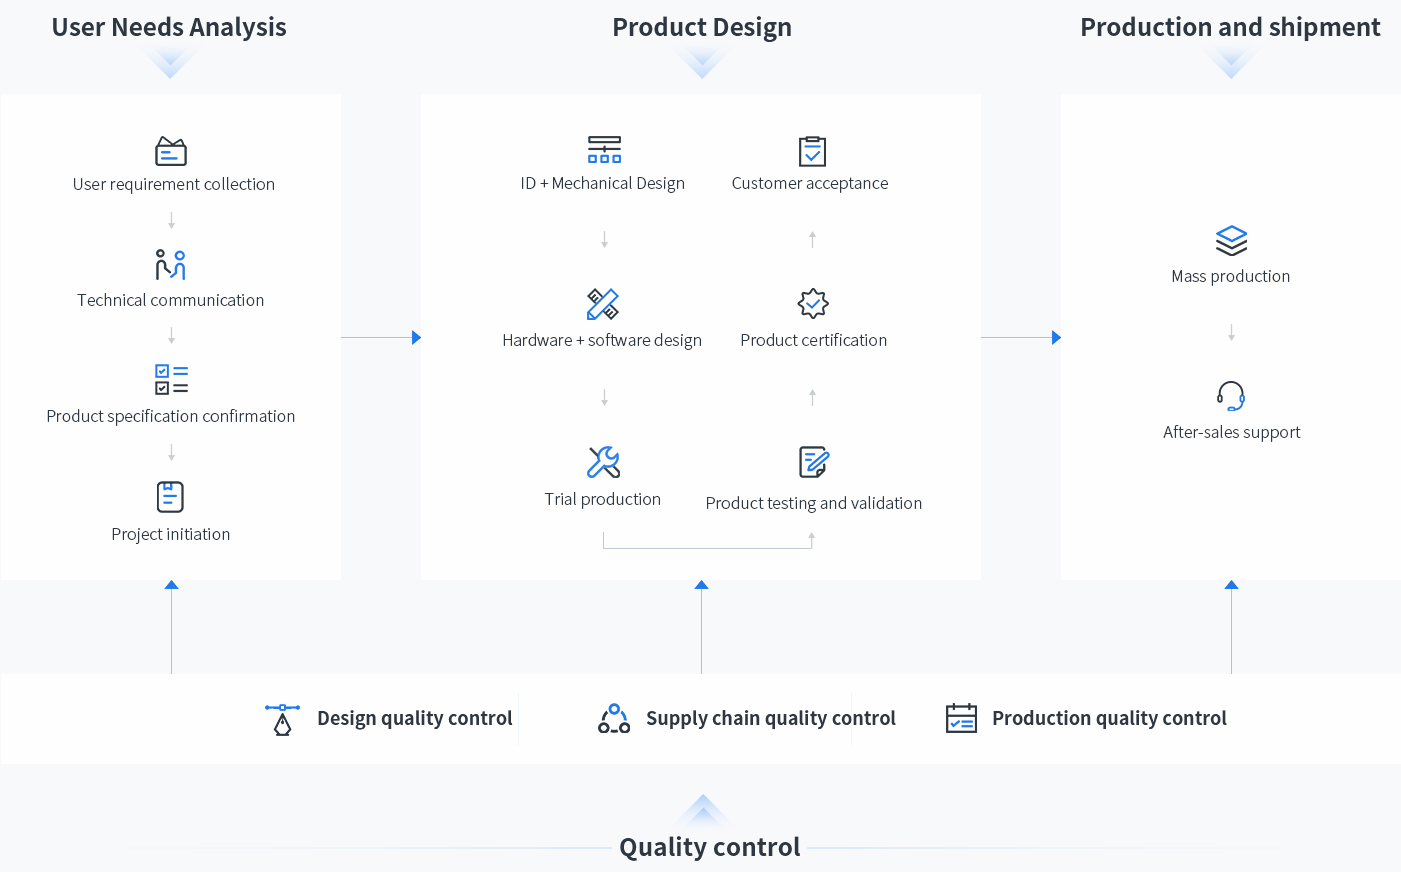Click the Quality control title text
The height and width of the screenshot is (872, 1401).
[x=709, y=847]
